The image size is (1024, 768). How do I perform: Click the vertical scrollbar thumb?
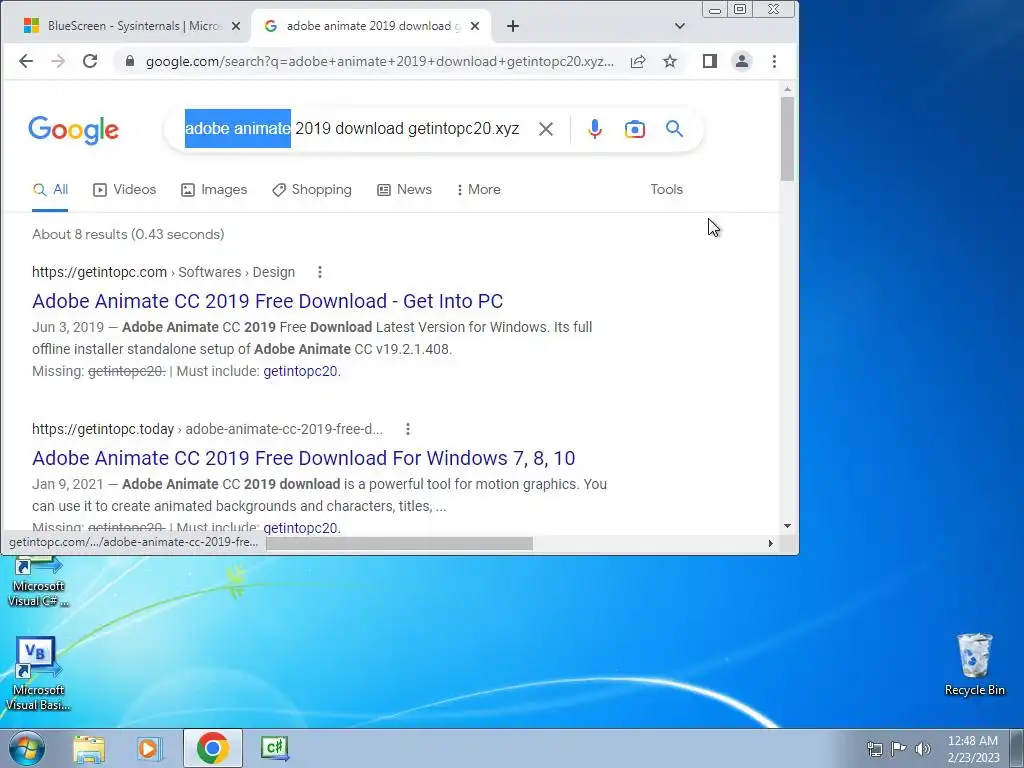(x=788, y=139)
